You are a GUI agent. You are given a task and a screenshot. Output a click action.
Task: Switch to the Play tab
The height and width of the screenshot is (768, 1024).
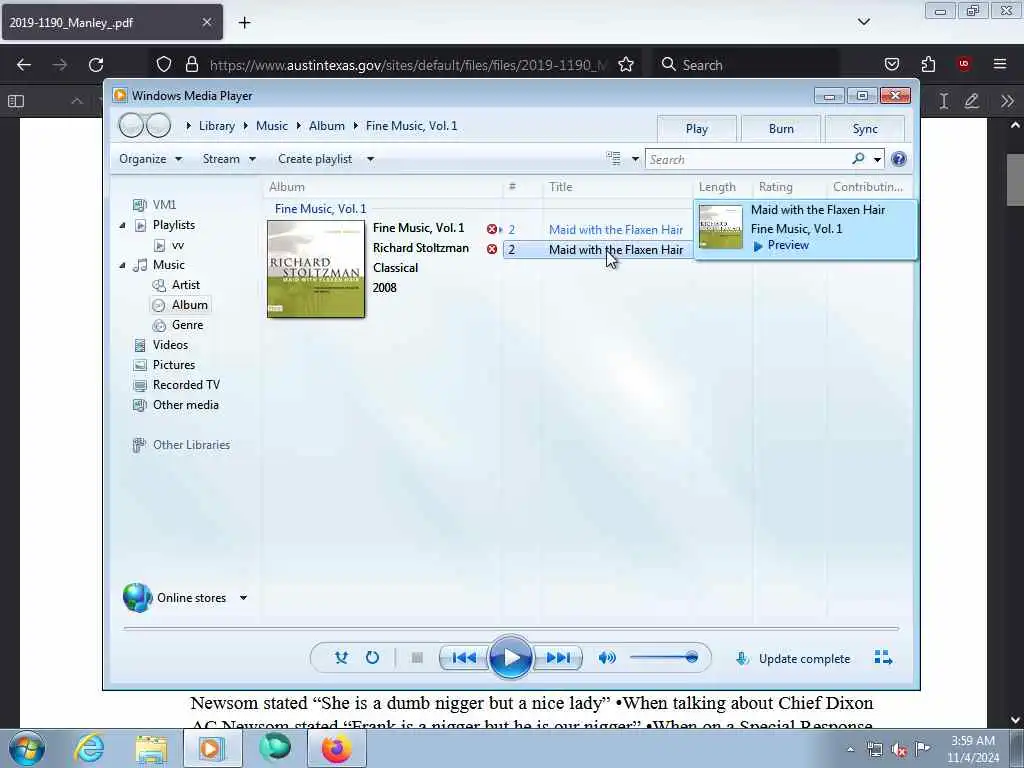697,129
